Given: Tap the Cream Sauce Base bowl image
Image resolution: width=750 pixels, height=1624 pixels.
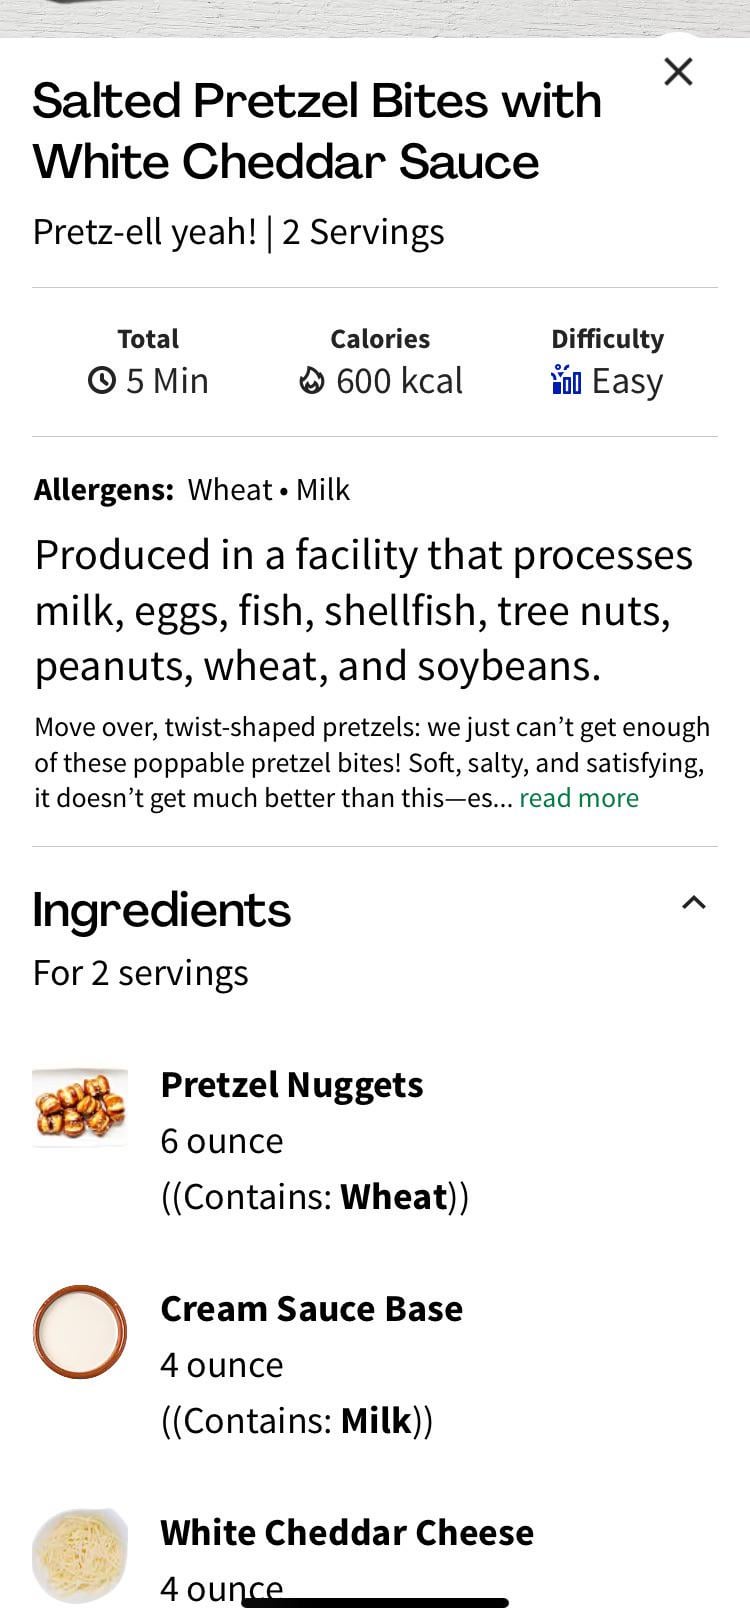Looking at the screenshot, I should pos(80,1332).
